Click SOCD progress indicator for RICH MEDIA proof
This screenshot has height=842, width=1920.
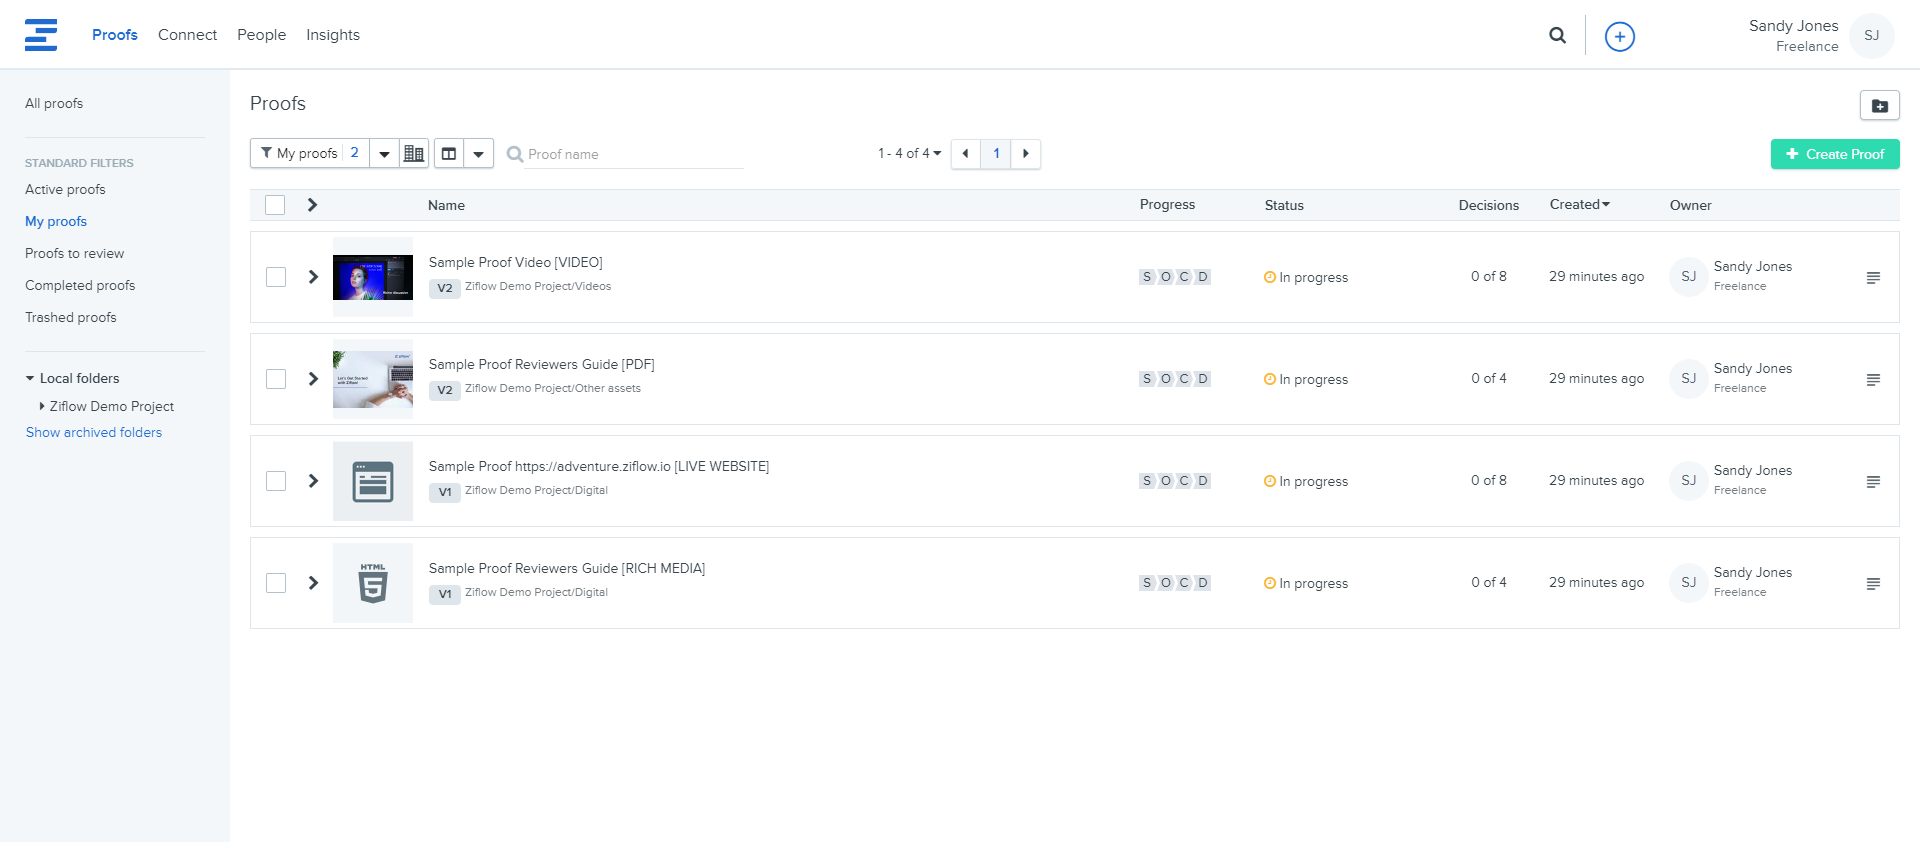1175,583
